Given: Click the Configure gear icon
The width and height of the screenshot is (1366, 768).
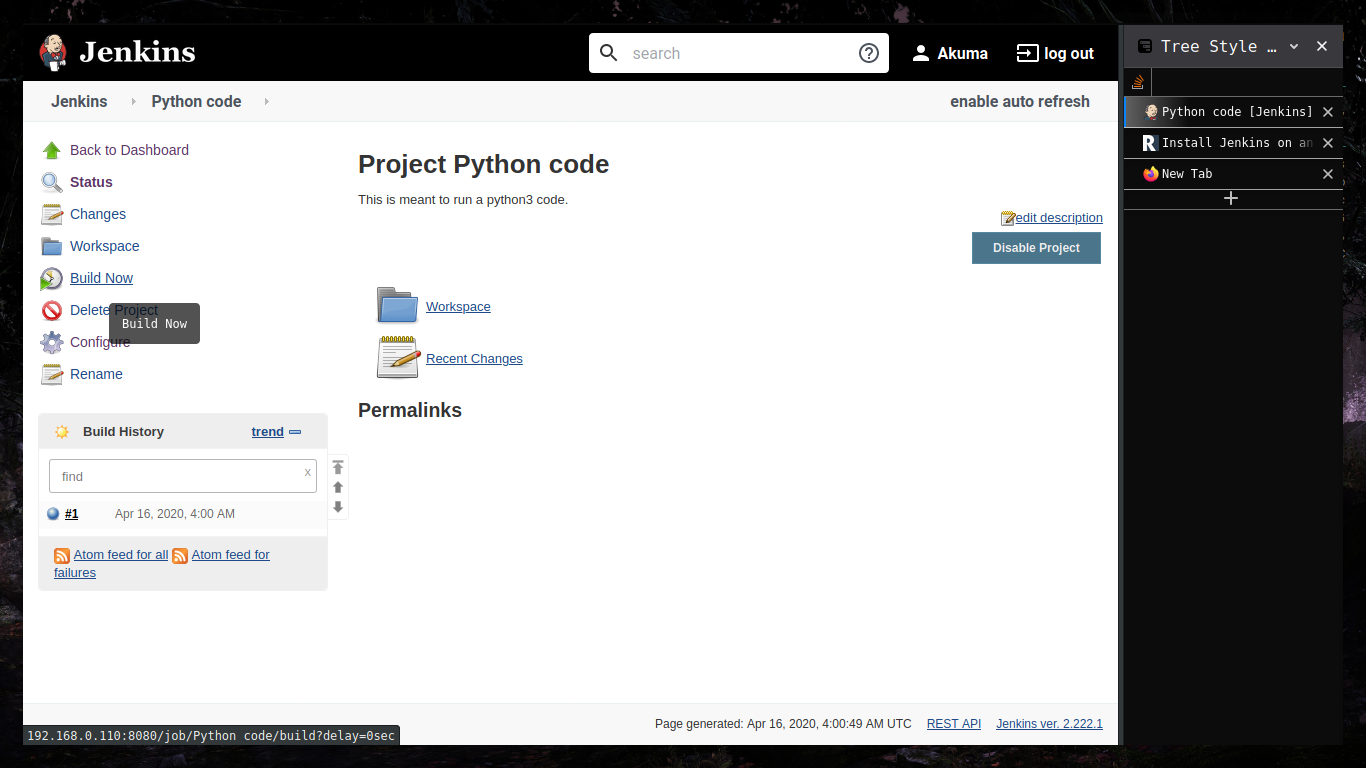Looking at the screenshot, I should tap(52, 342).
